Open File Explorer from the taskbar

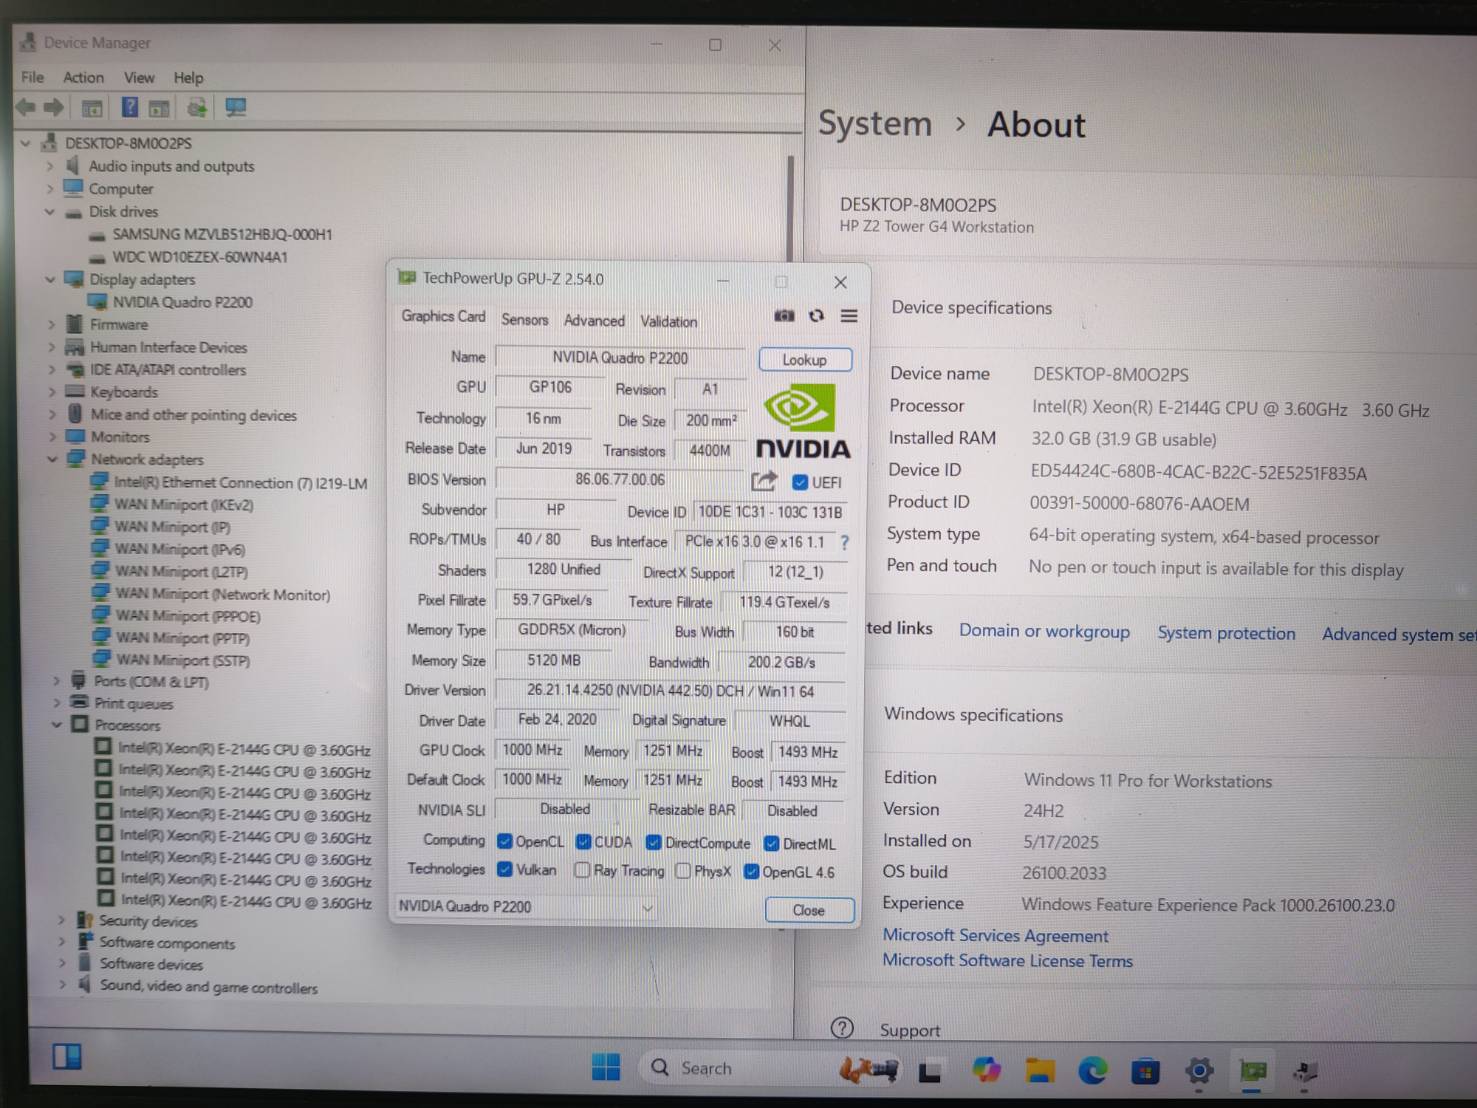pos(1040,1071)
